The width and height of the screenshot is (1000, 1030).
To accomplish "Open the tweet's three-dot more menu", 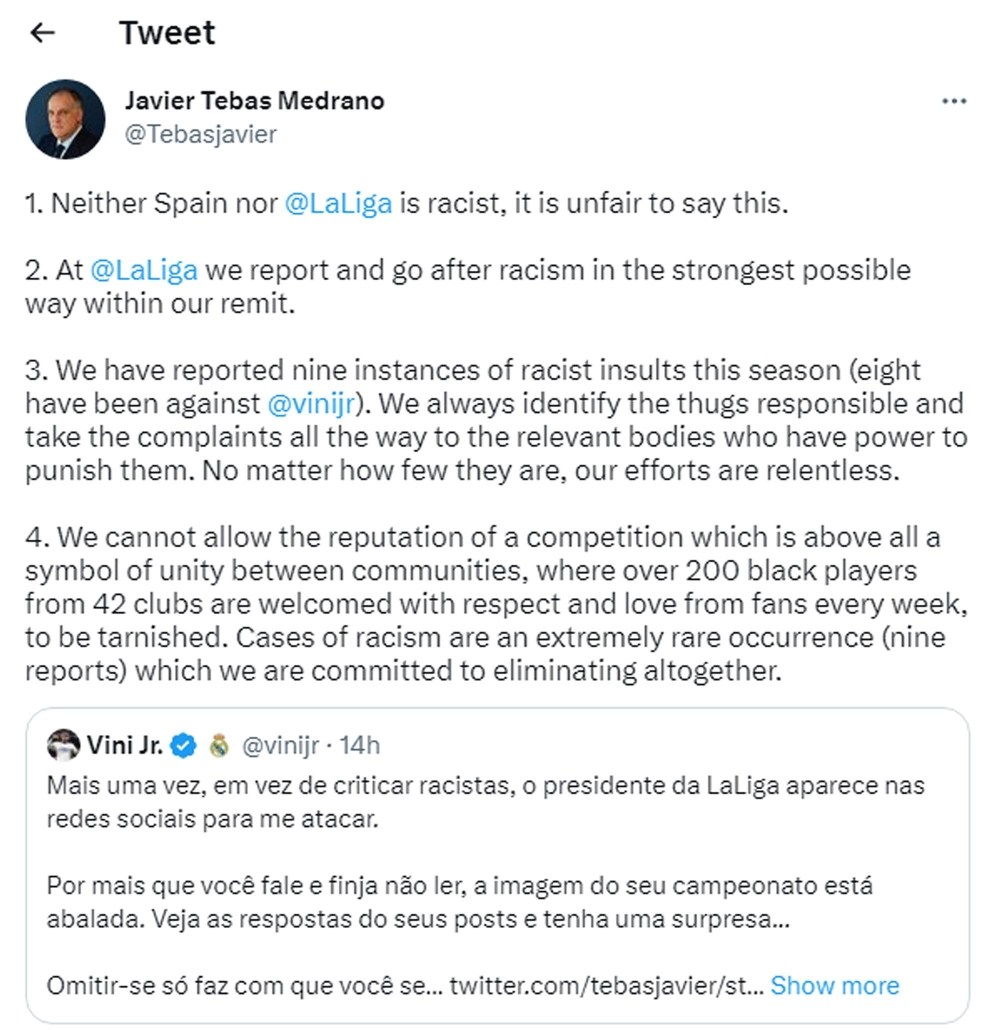I will coord(955,102).
